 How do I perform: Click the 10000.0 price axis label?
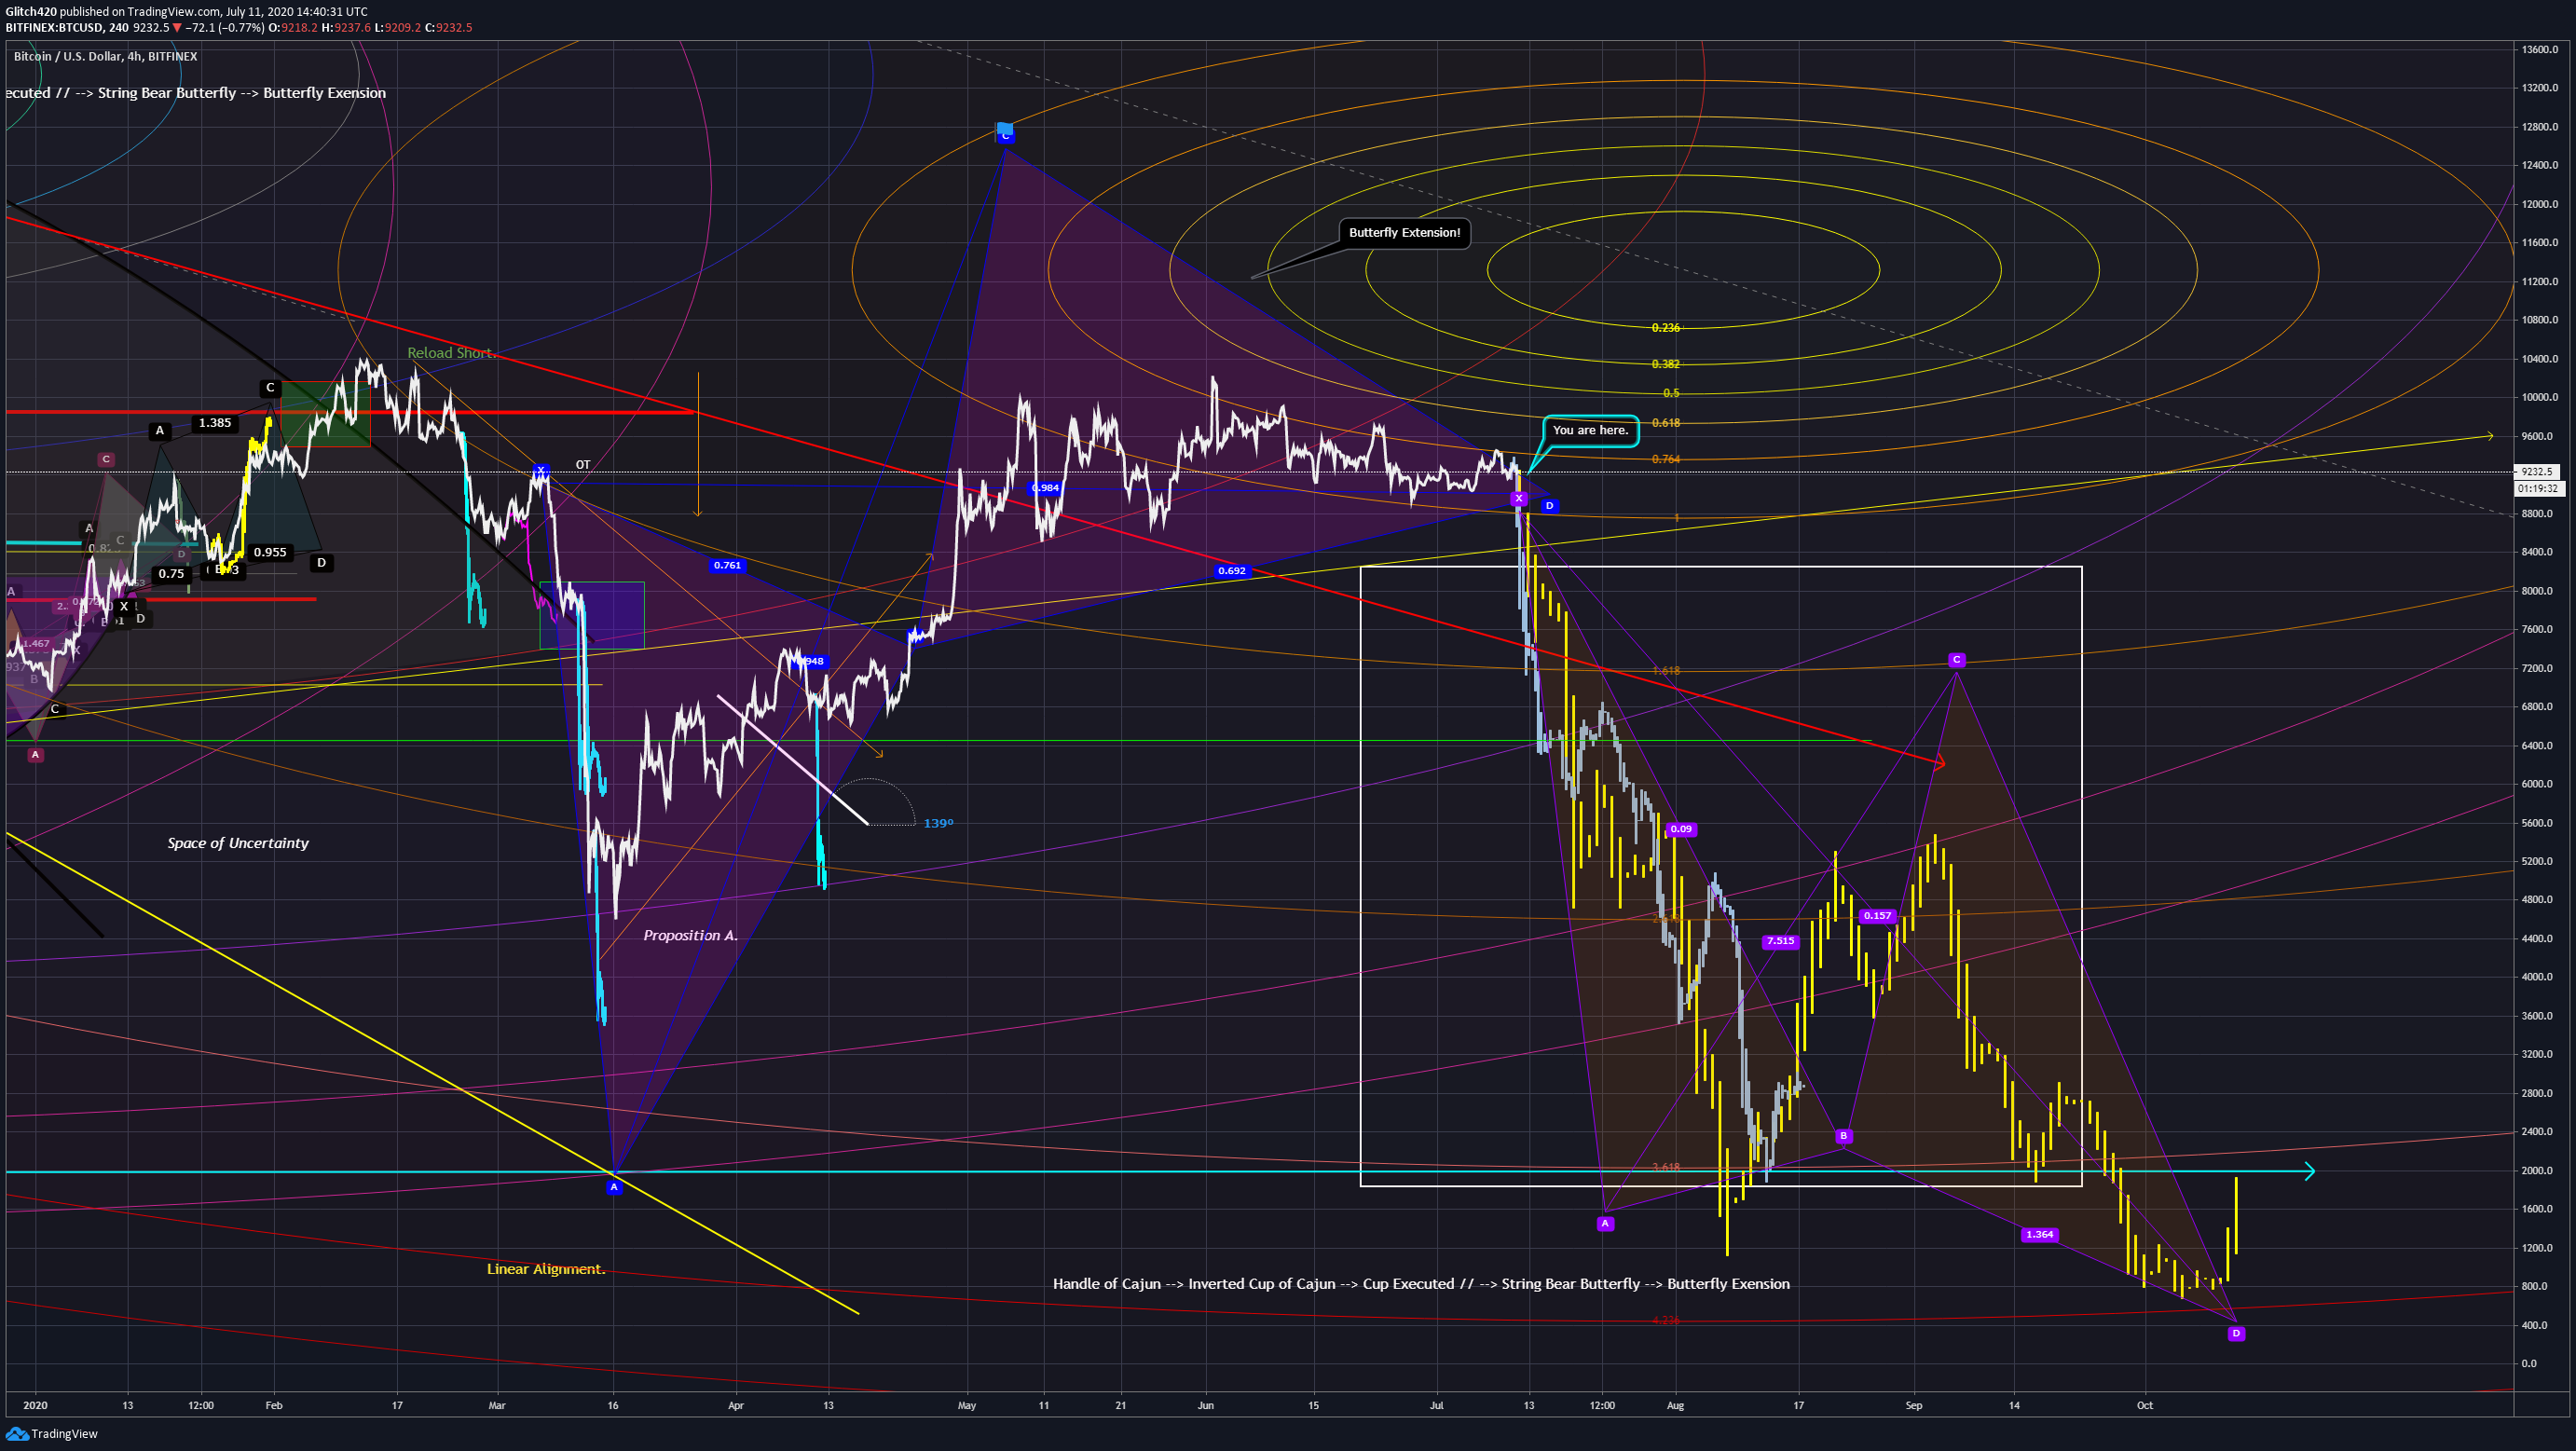[x=2540, y=397]
